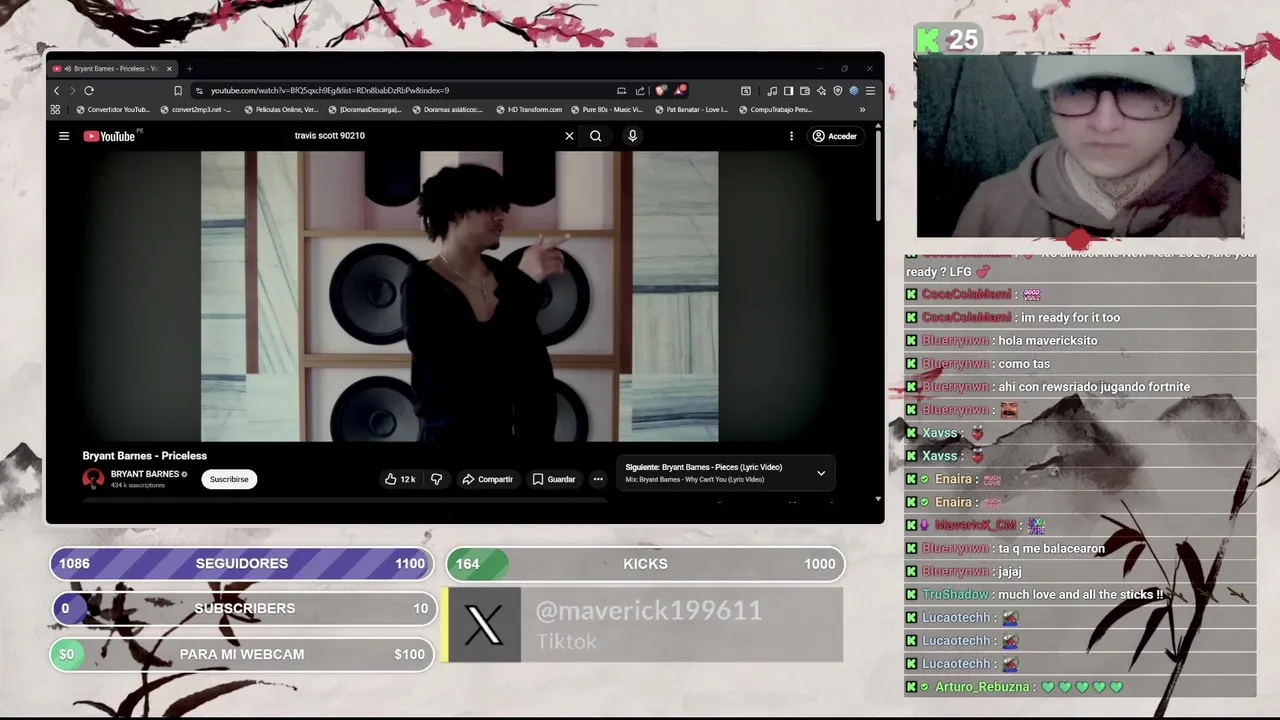
Task: Click chat message 'ta q me balacearon'
Action: coord(1051,549)
